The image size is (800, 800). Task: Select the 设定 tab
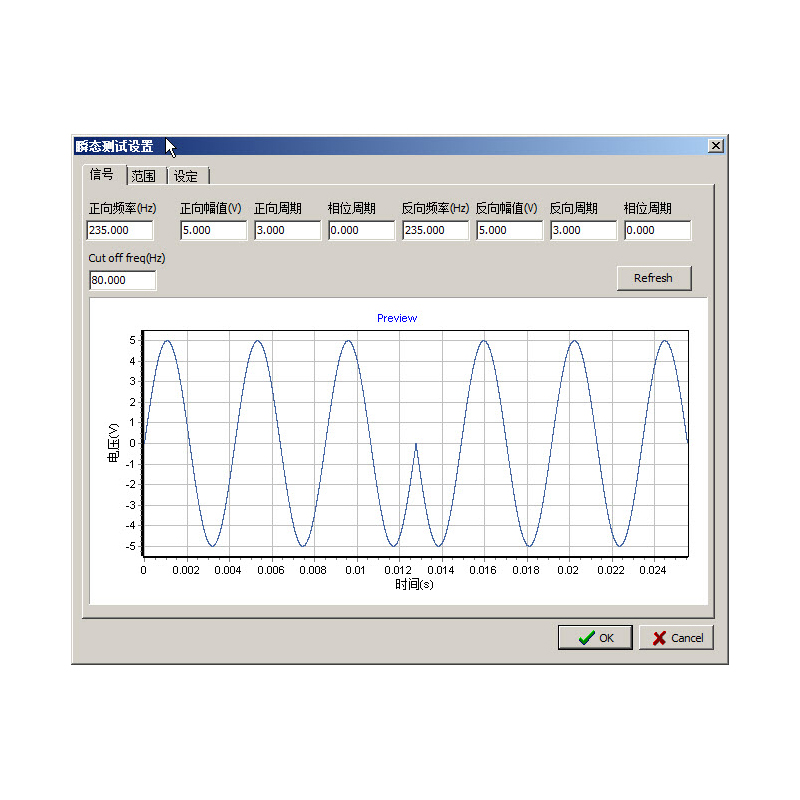coord(186,177)
